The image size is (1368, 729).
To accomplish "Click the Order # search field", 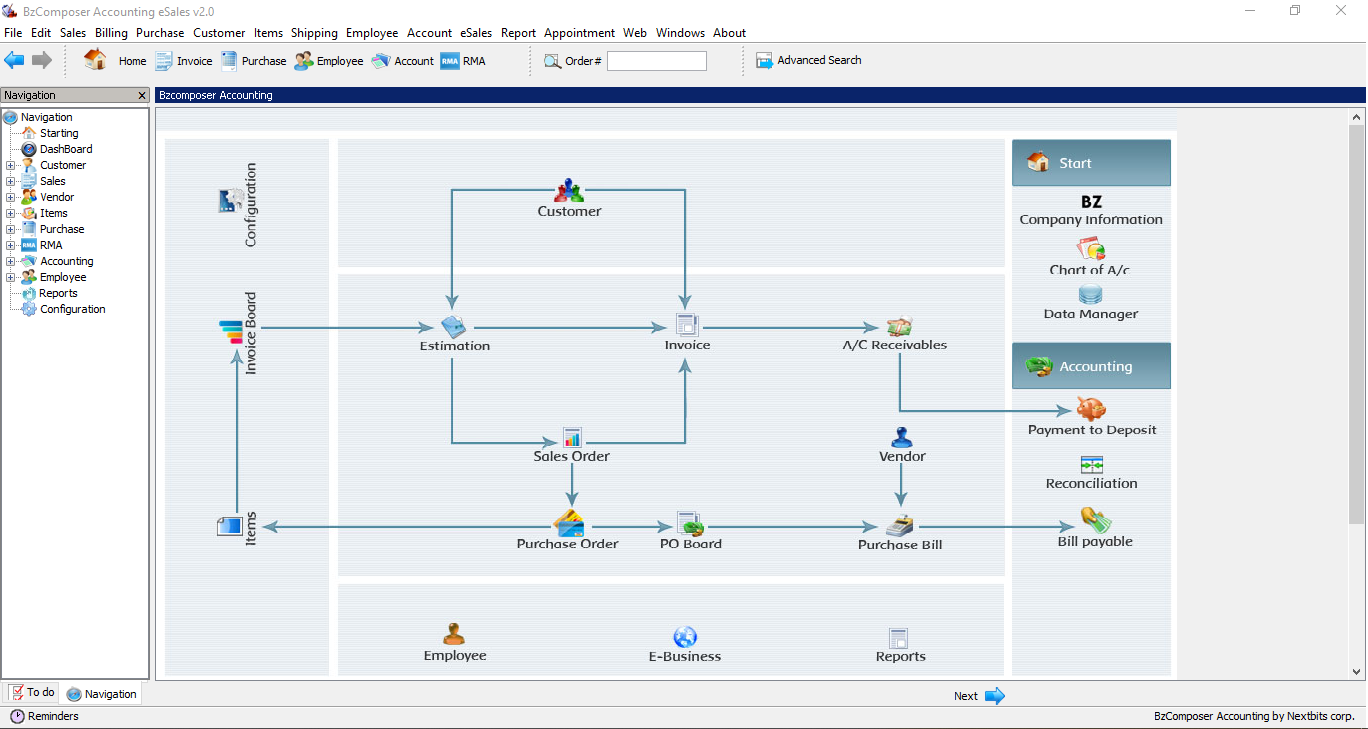I will (656, 61).
